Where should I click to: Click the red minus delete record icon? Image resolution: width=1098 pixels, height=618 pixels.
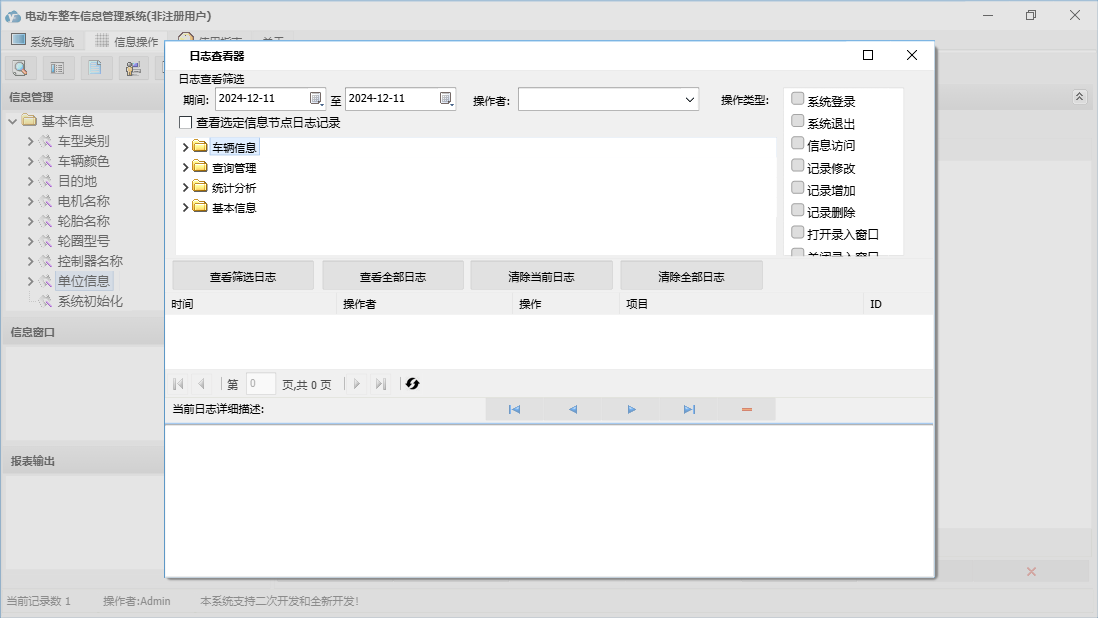point(747,409)
